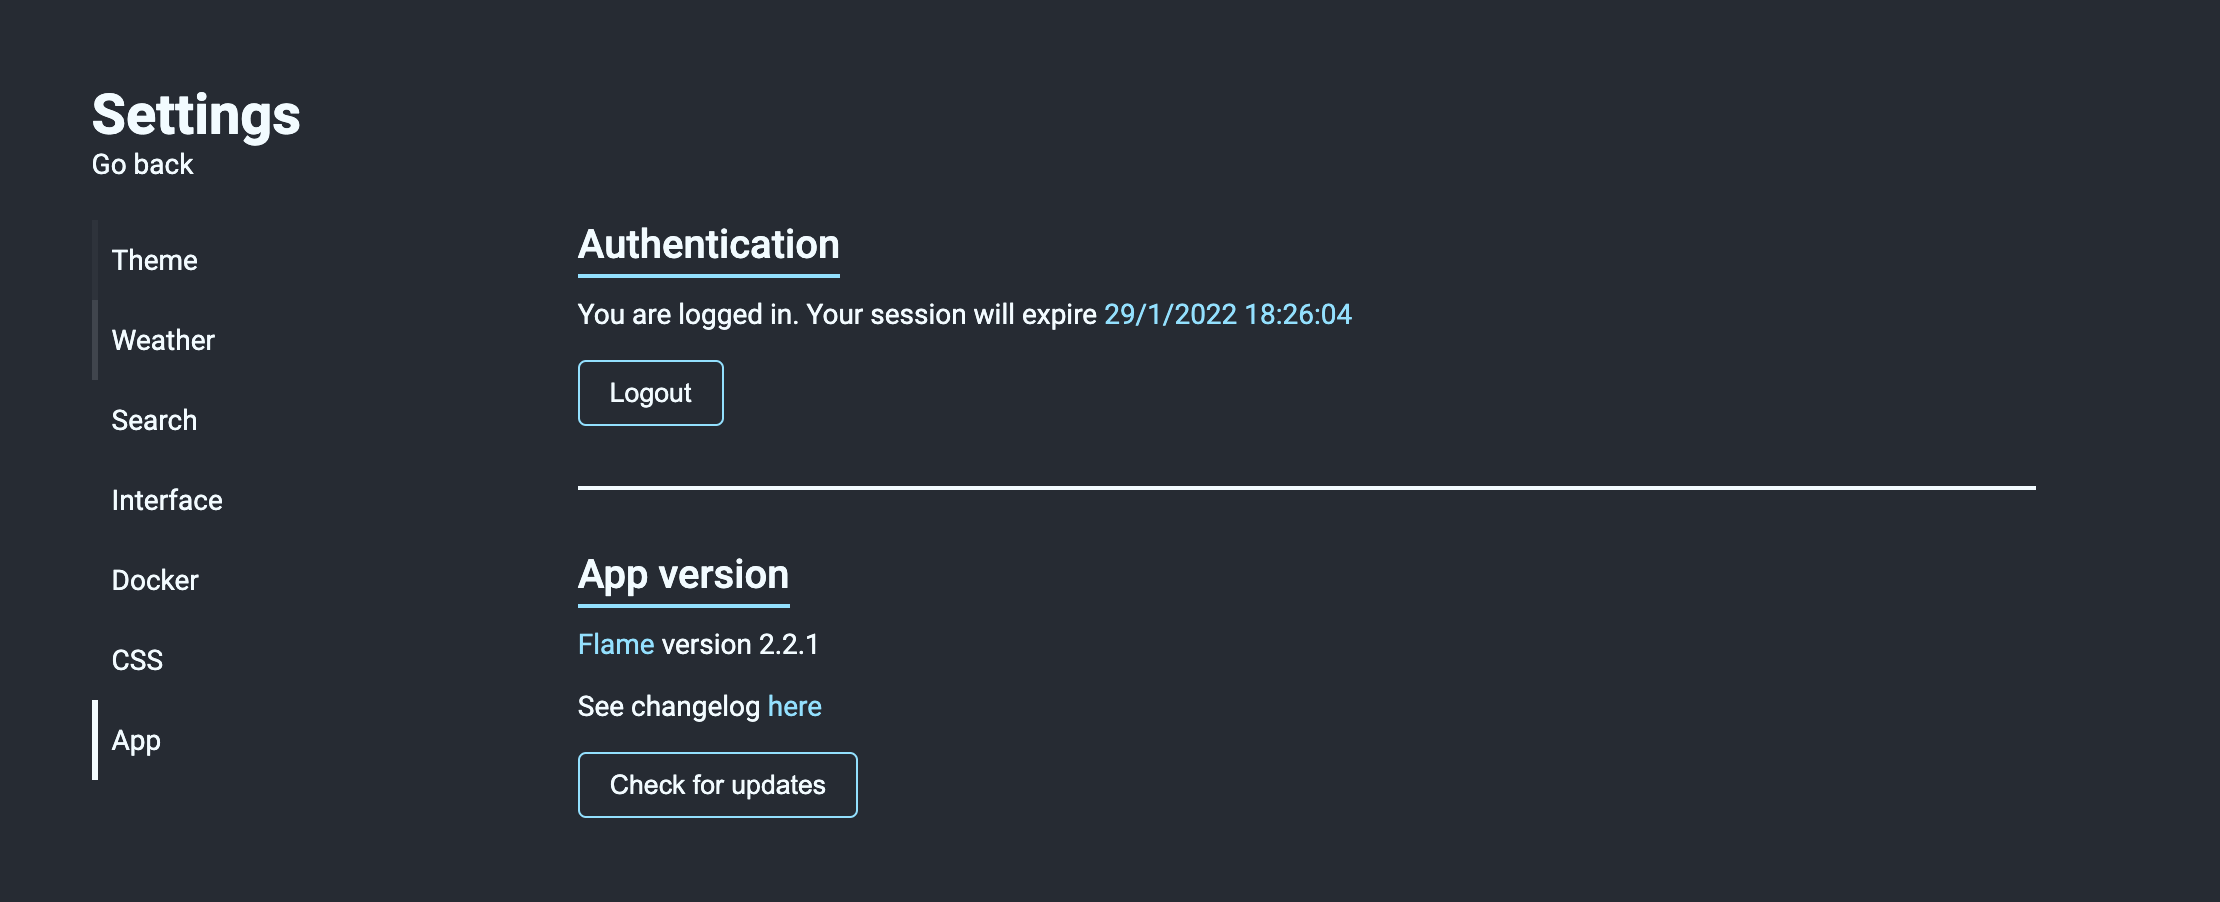
Task: Click the 'See changelog' text
Action: coord(668,706)
